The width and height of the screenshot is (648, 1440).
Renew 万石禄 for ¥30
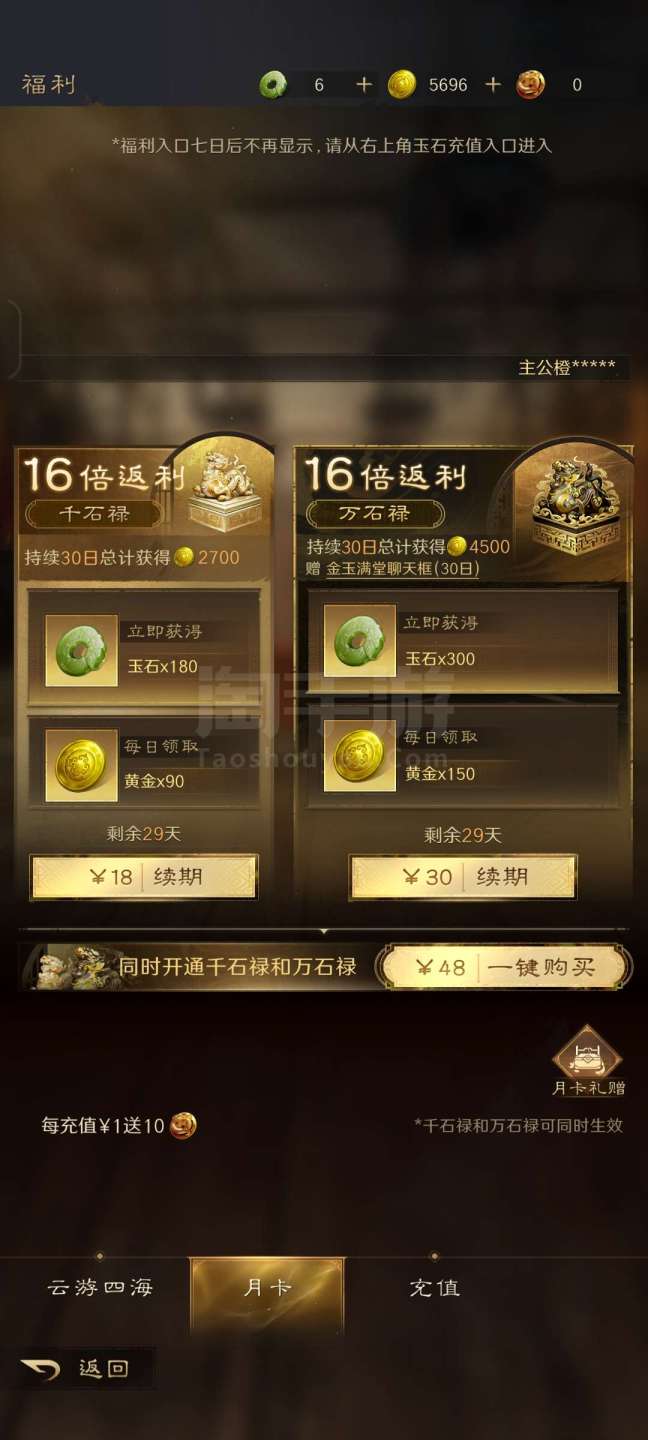click(x=463, y=877)
